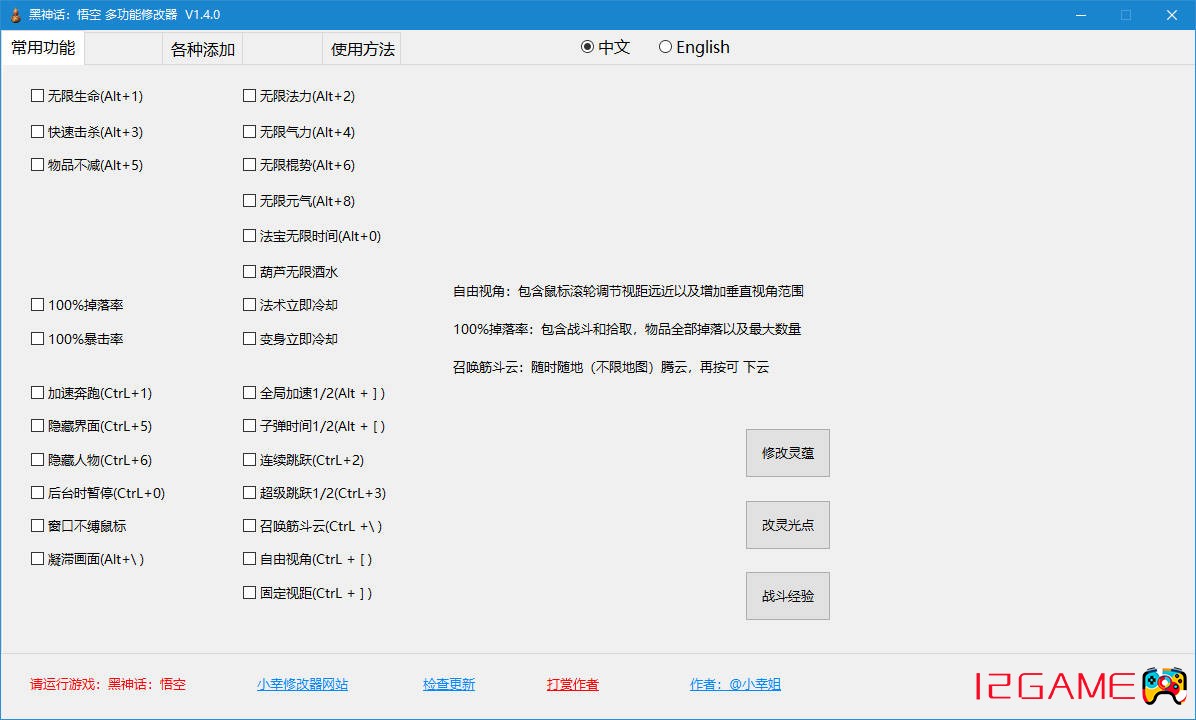Click the 100%掉落率 explanation line

click(627, 329)
